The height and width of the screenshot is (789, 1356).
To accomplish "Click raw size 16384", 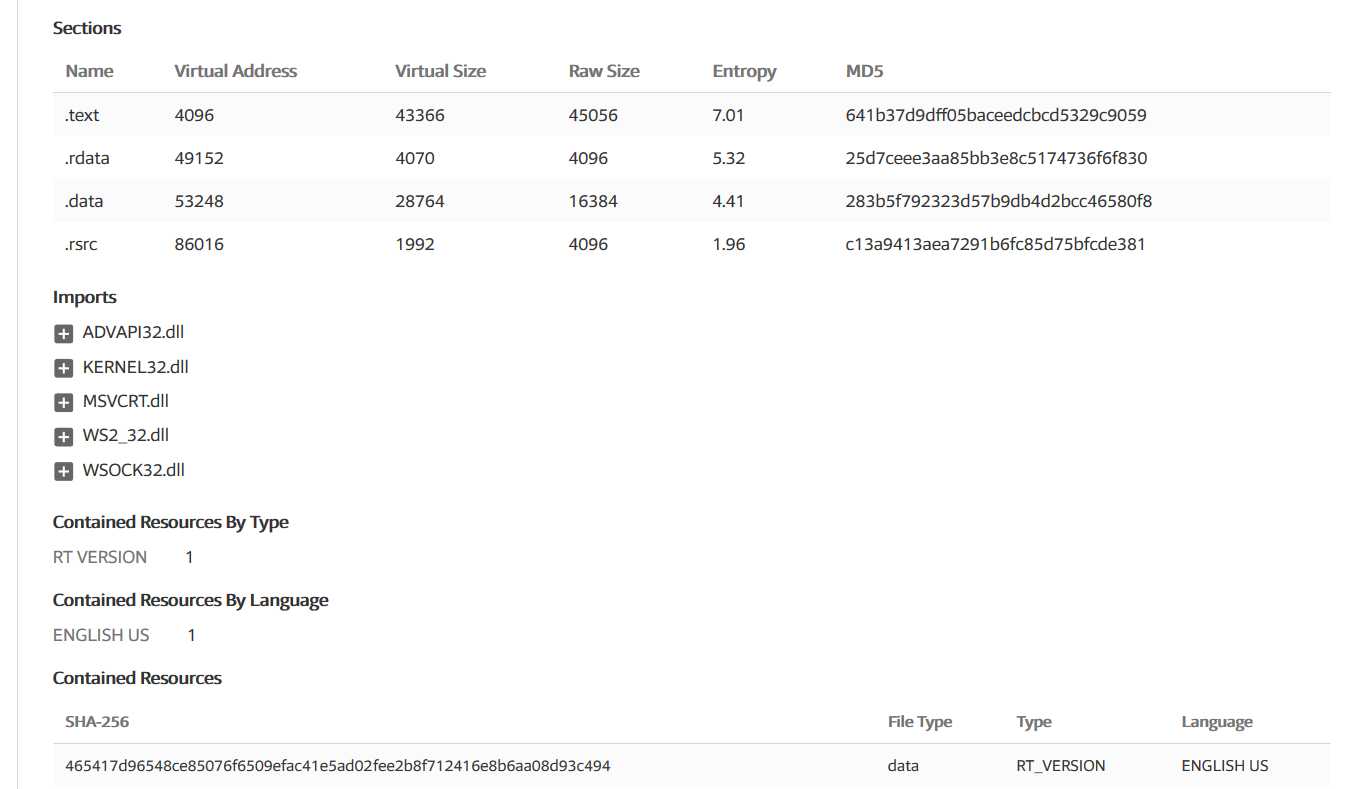I will point(593,201).
